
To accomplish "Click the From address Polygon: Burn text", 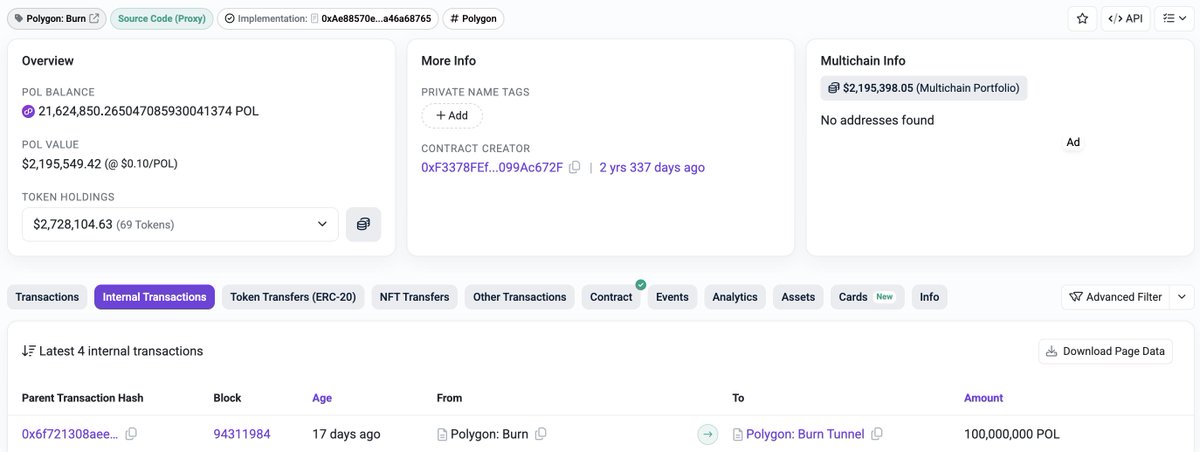I will (x=489, y=434).
